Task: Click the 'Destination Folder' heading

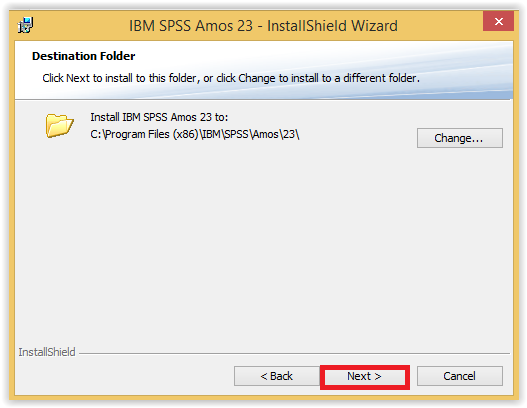Action: pos(84,56)
